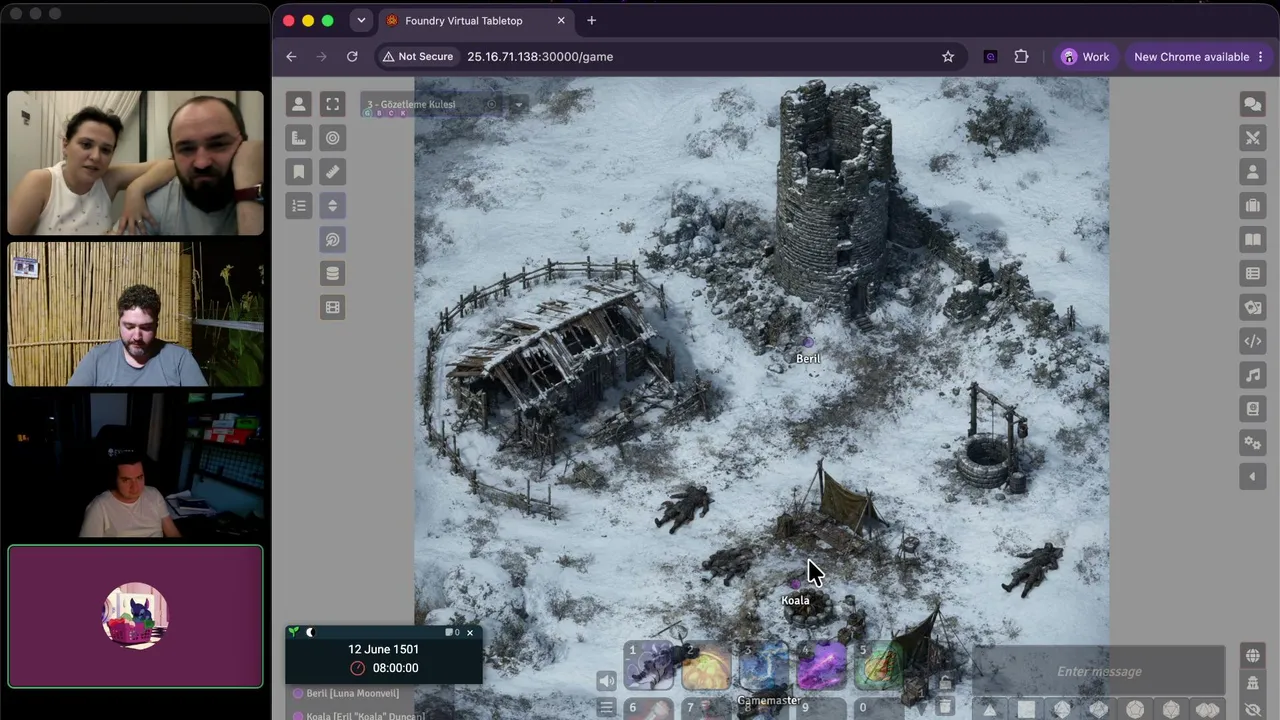Mute sound with hotbar speaker icon

[x=606, y=682]
